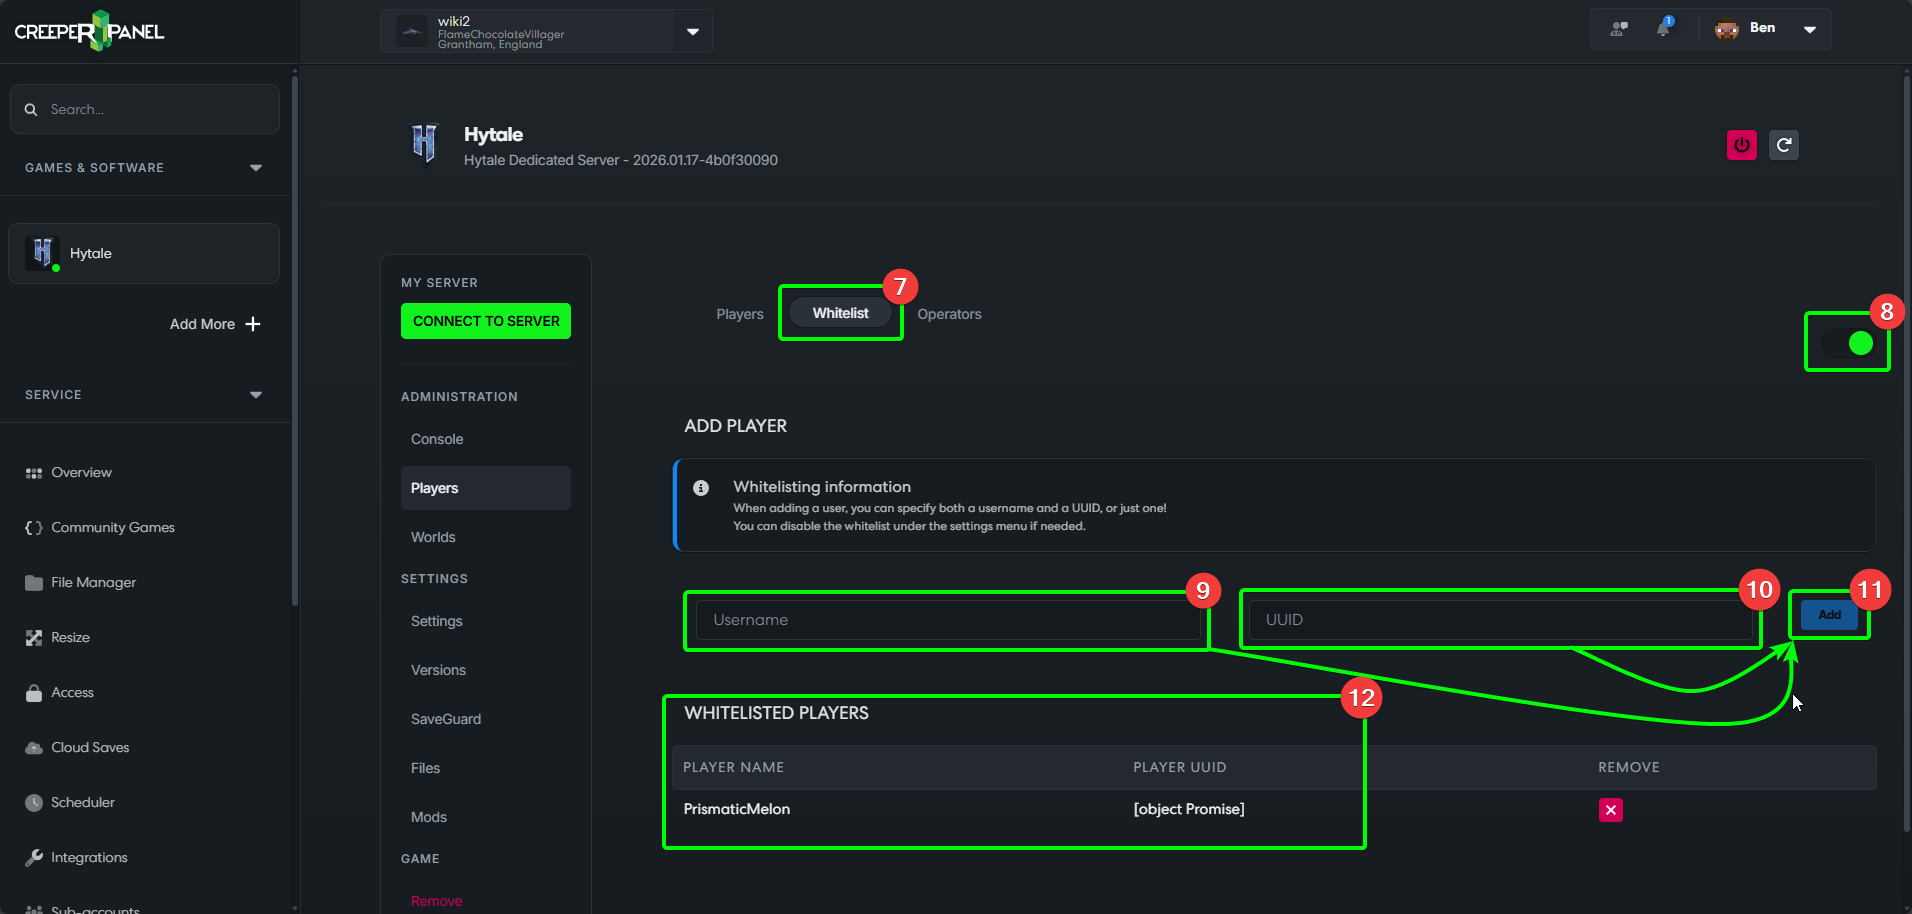Remove PrismaticMelon from the whitelist
The height and width of the screenshot is (914, 1912).
(x=1610, y=810)
